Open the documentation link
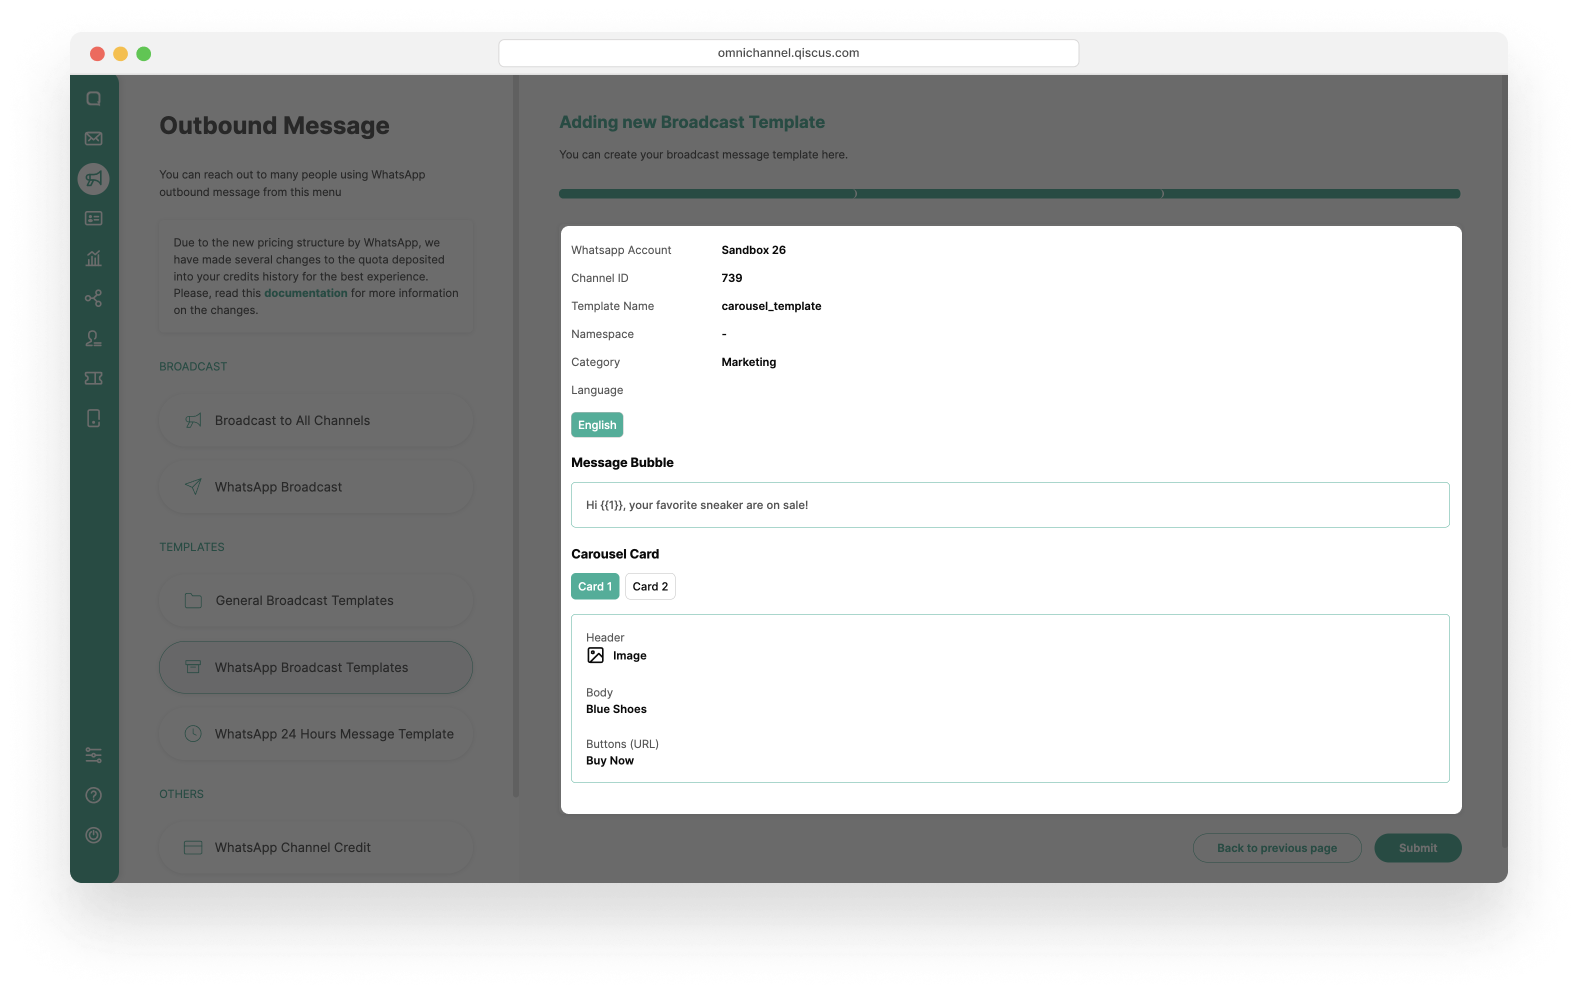This screenshot has height=992, width=1578. (306, 294)
